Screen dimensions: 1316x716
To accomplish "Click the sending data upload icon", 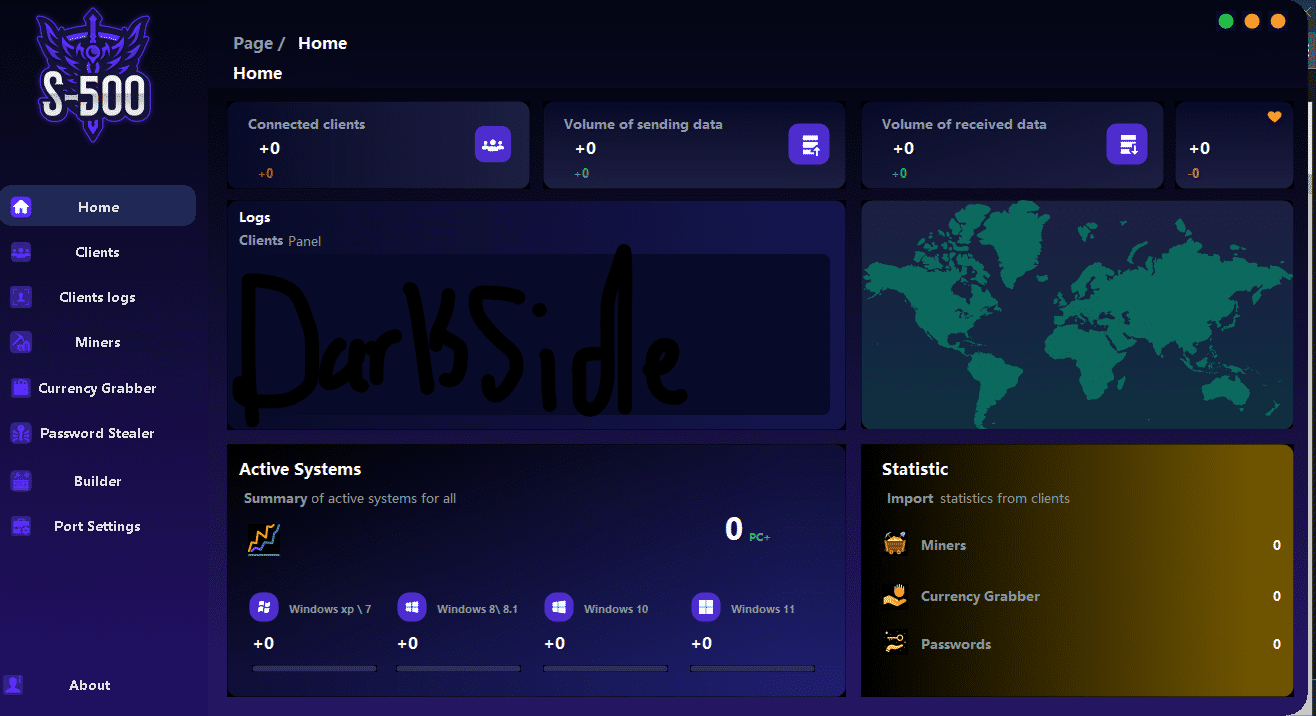I will pyautogui.click(x=809, y=145).
